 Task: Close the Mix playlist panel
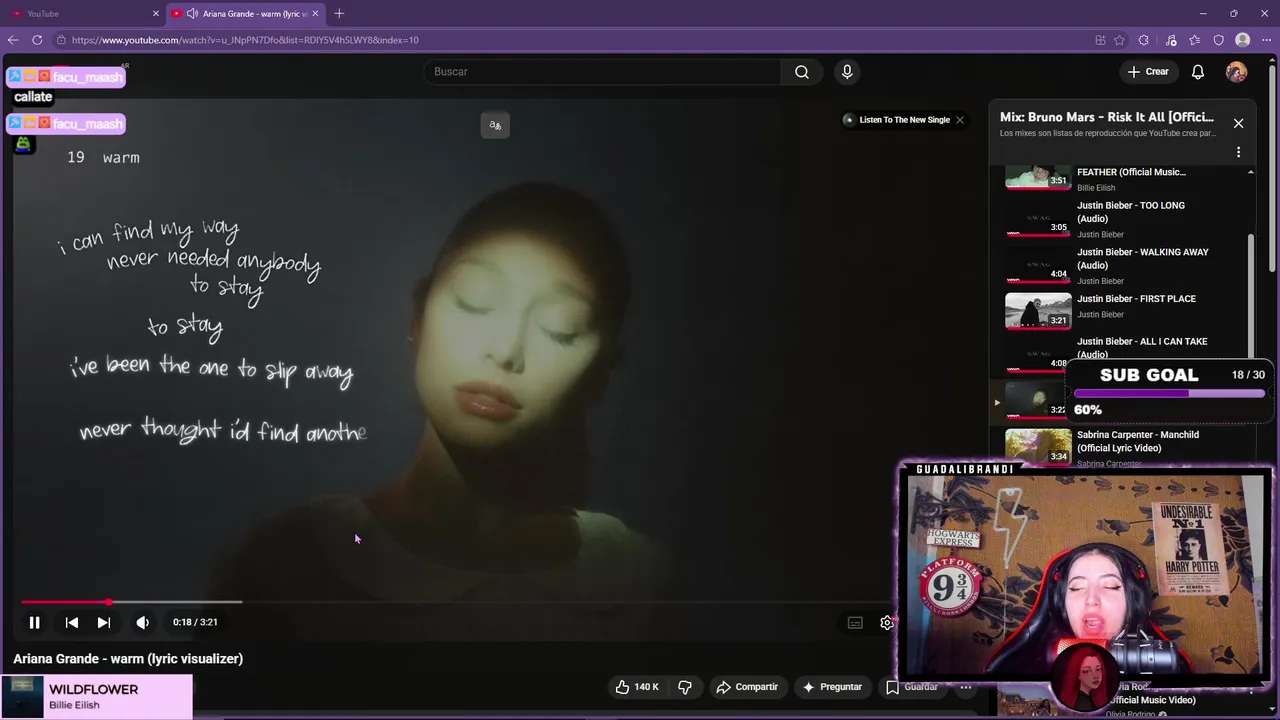[x=1238, y=123]
